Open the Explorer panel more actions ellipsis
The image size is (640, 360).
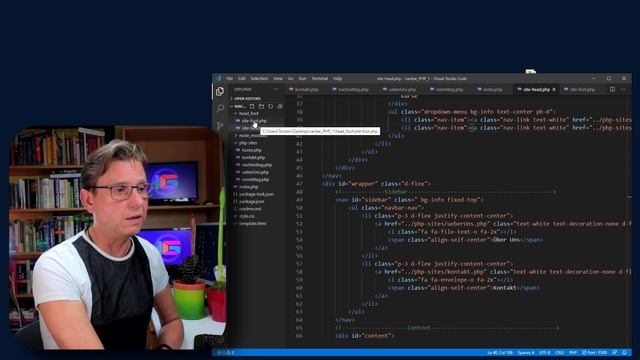tap(276, 89)
